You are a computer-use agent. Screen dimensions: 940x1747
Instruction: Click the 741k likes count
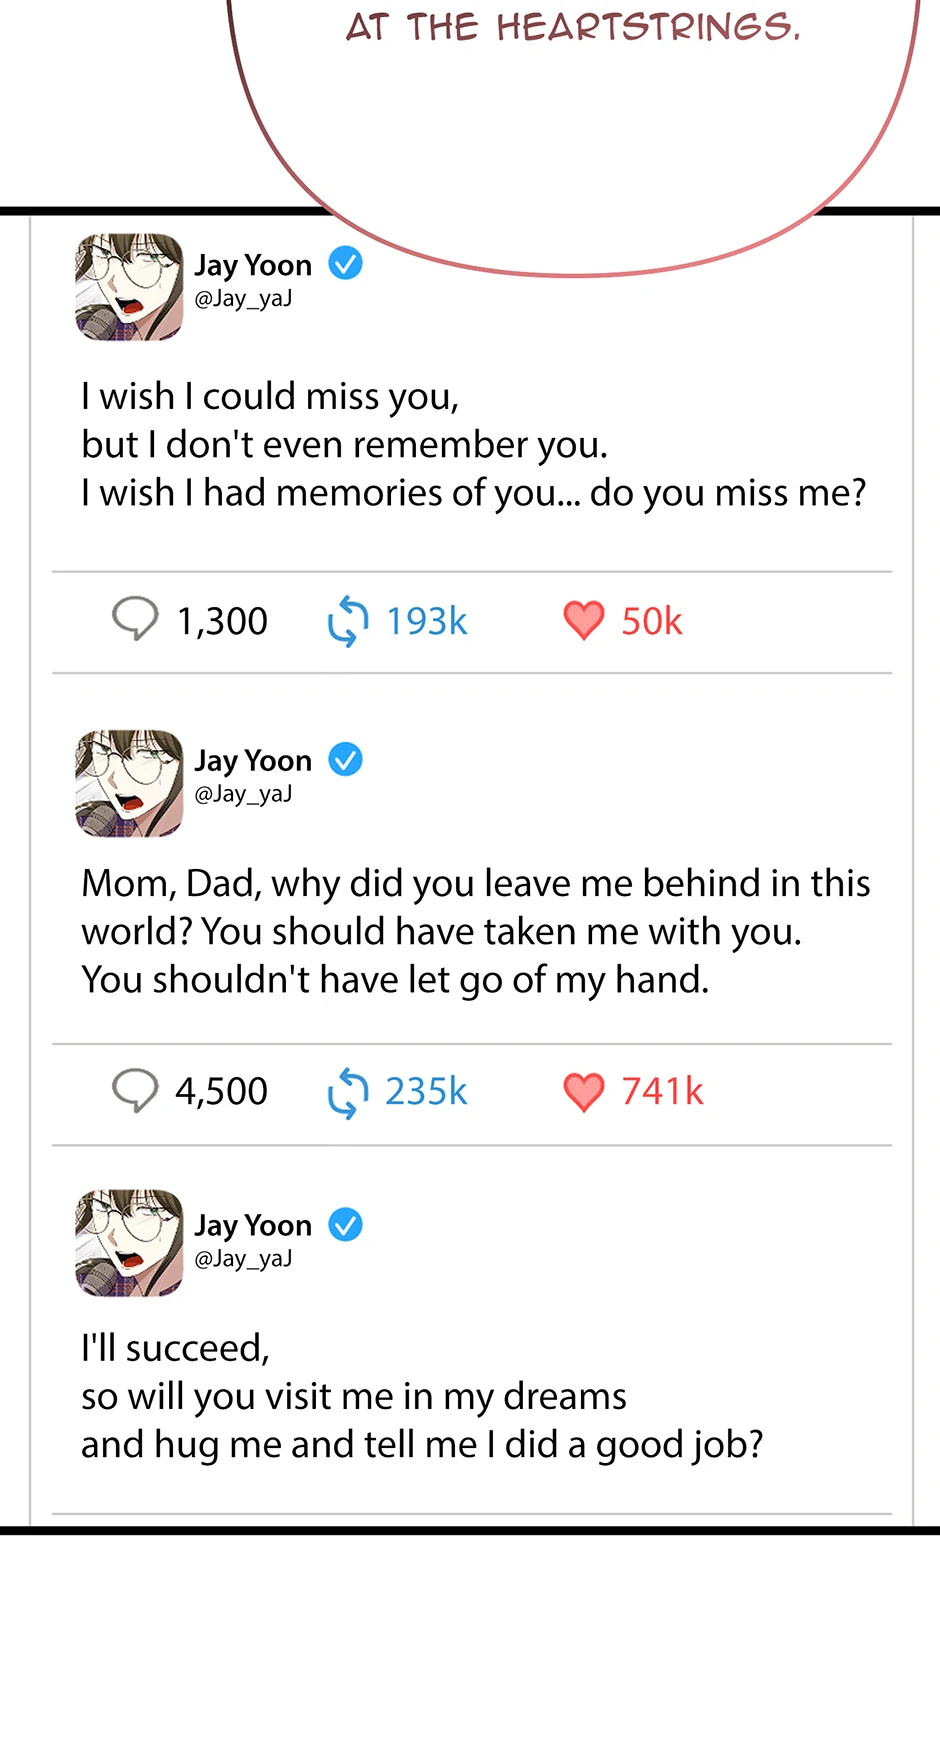pos(662,1091)
